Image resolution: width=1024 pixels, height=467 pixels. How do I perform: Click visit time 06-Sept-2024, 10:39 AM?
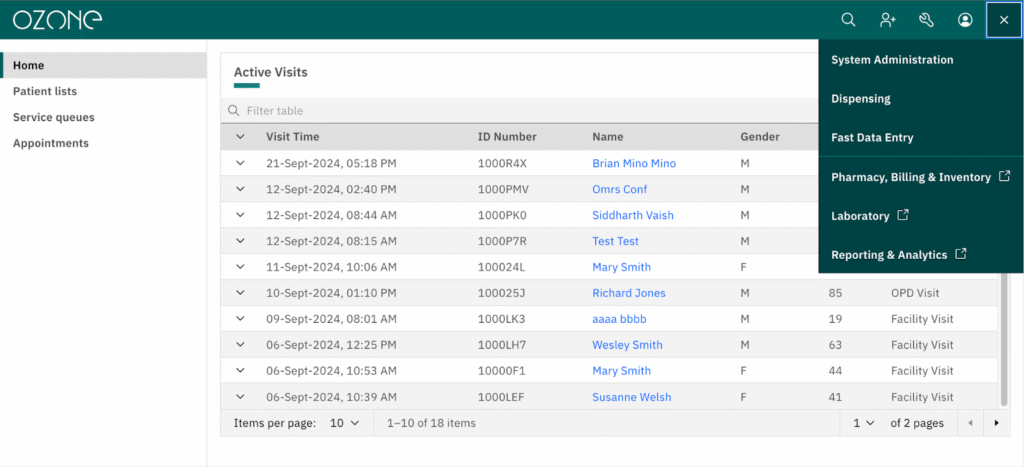[x=331, y=396]
